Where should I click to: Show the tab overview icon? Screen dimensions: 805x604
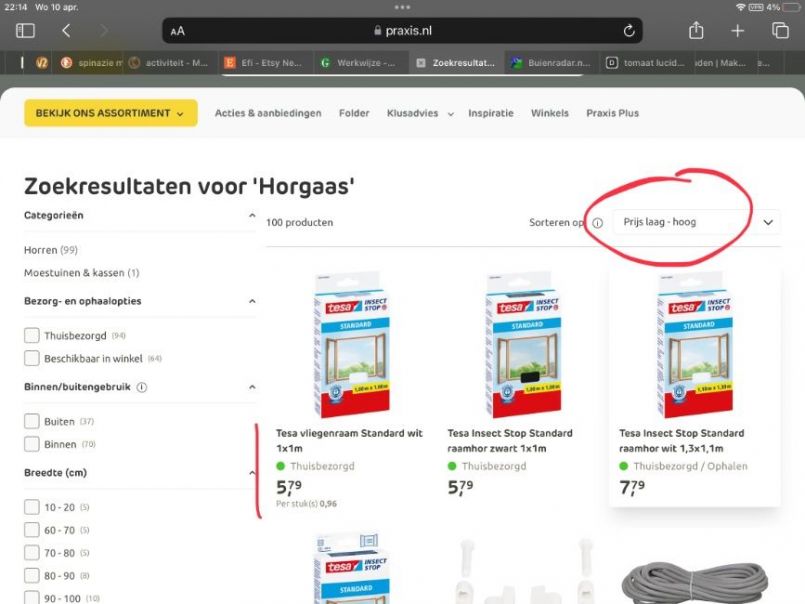pyautogui.click(x=780, y=31)
